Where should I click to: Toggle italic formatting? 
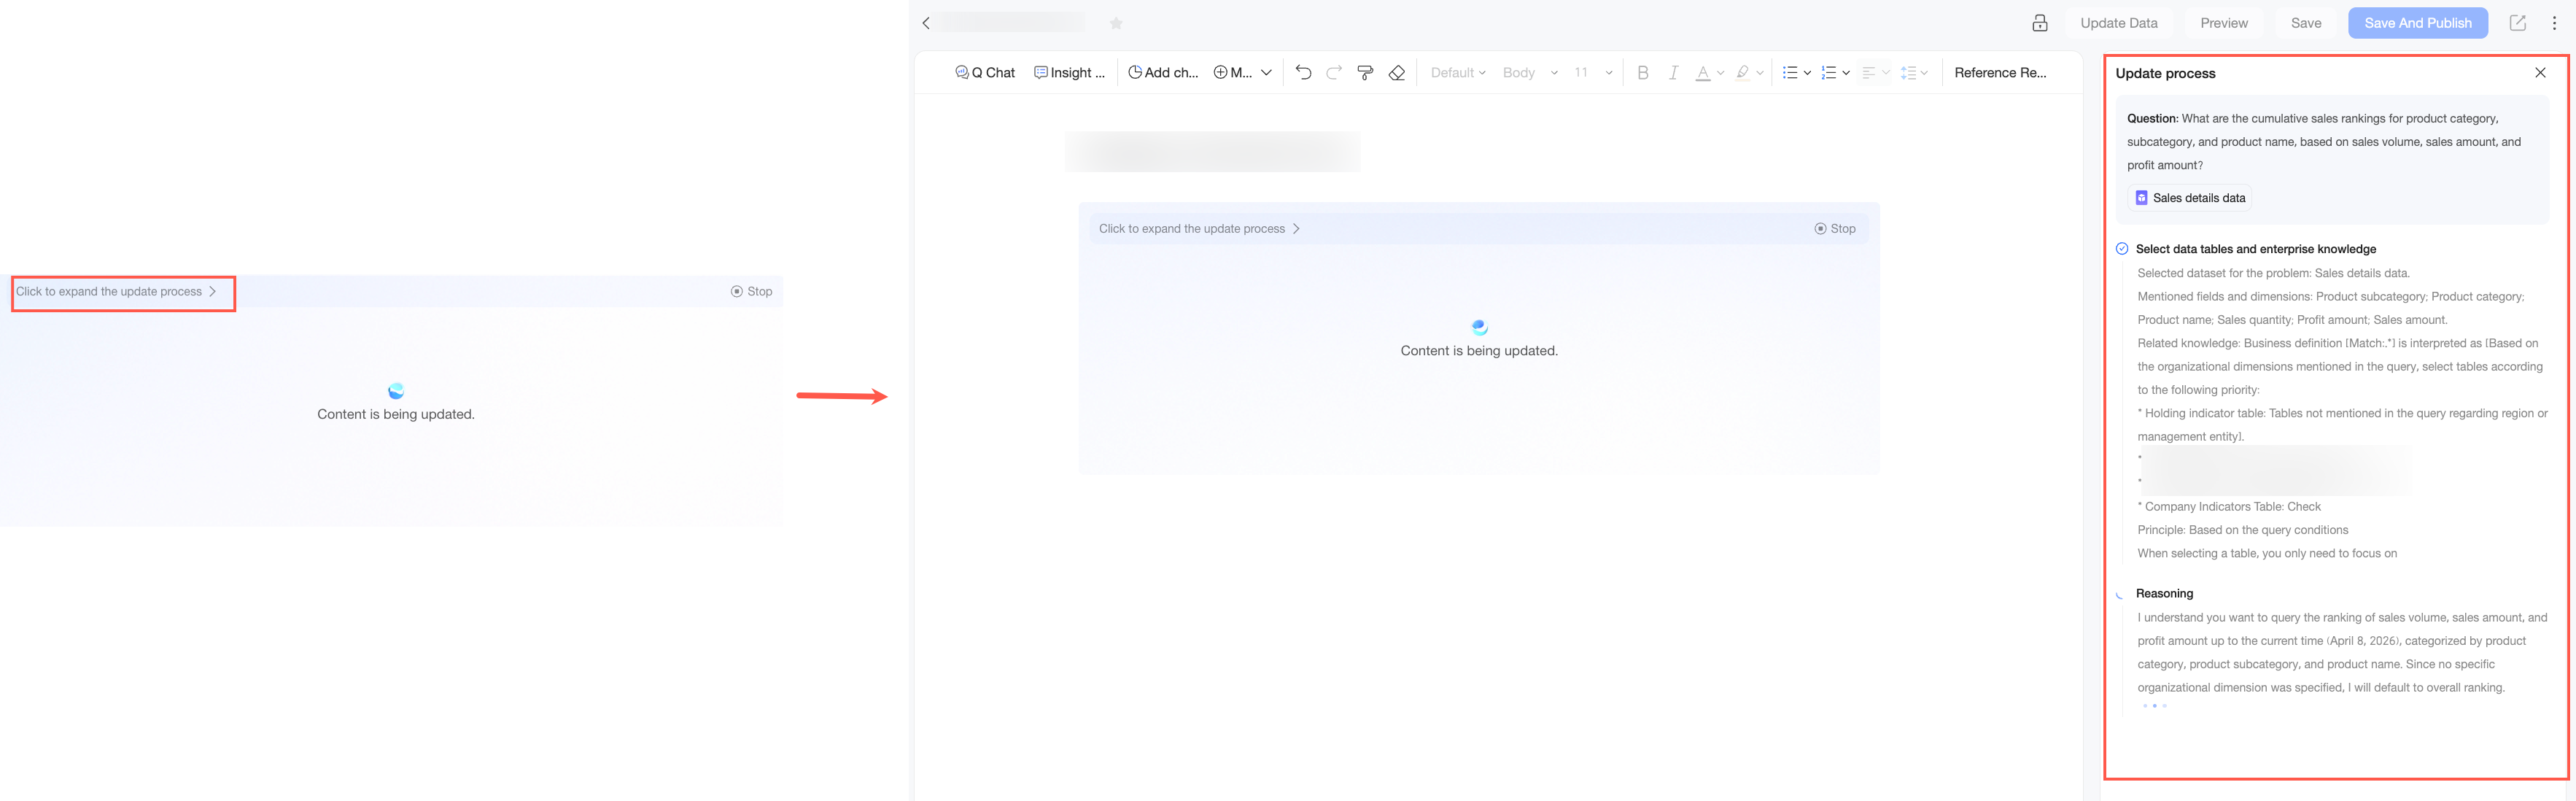pyautogui.click(x=1673, y=72)
